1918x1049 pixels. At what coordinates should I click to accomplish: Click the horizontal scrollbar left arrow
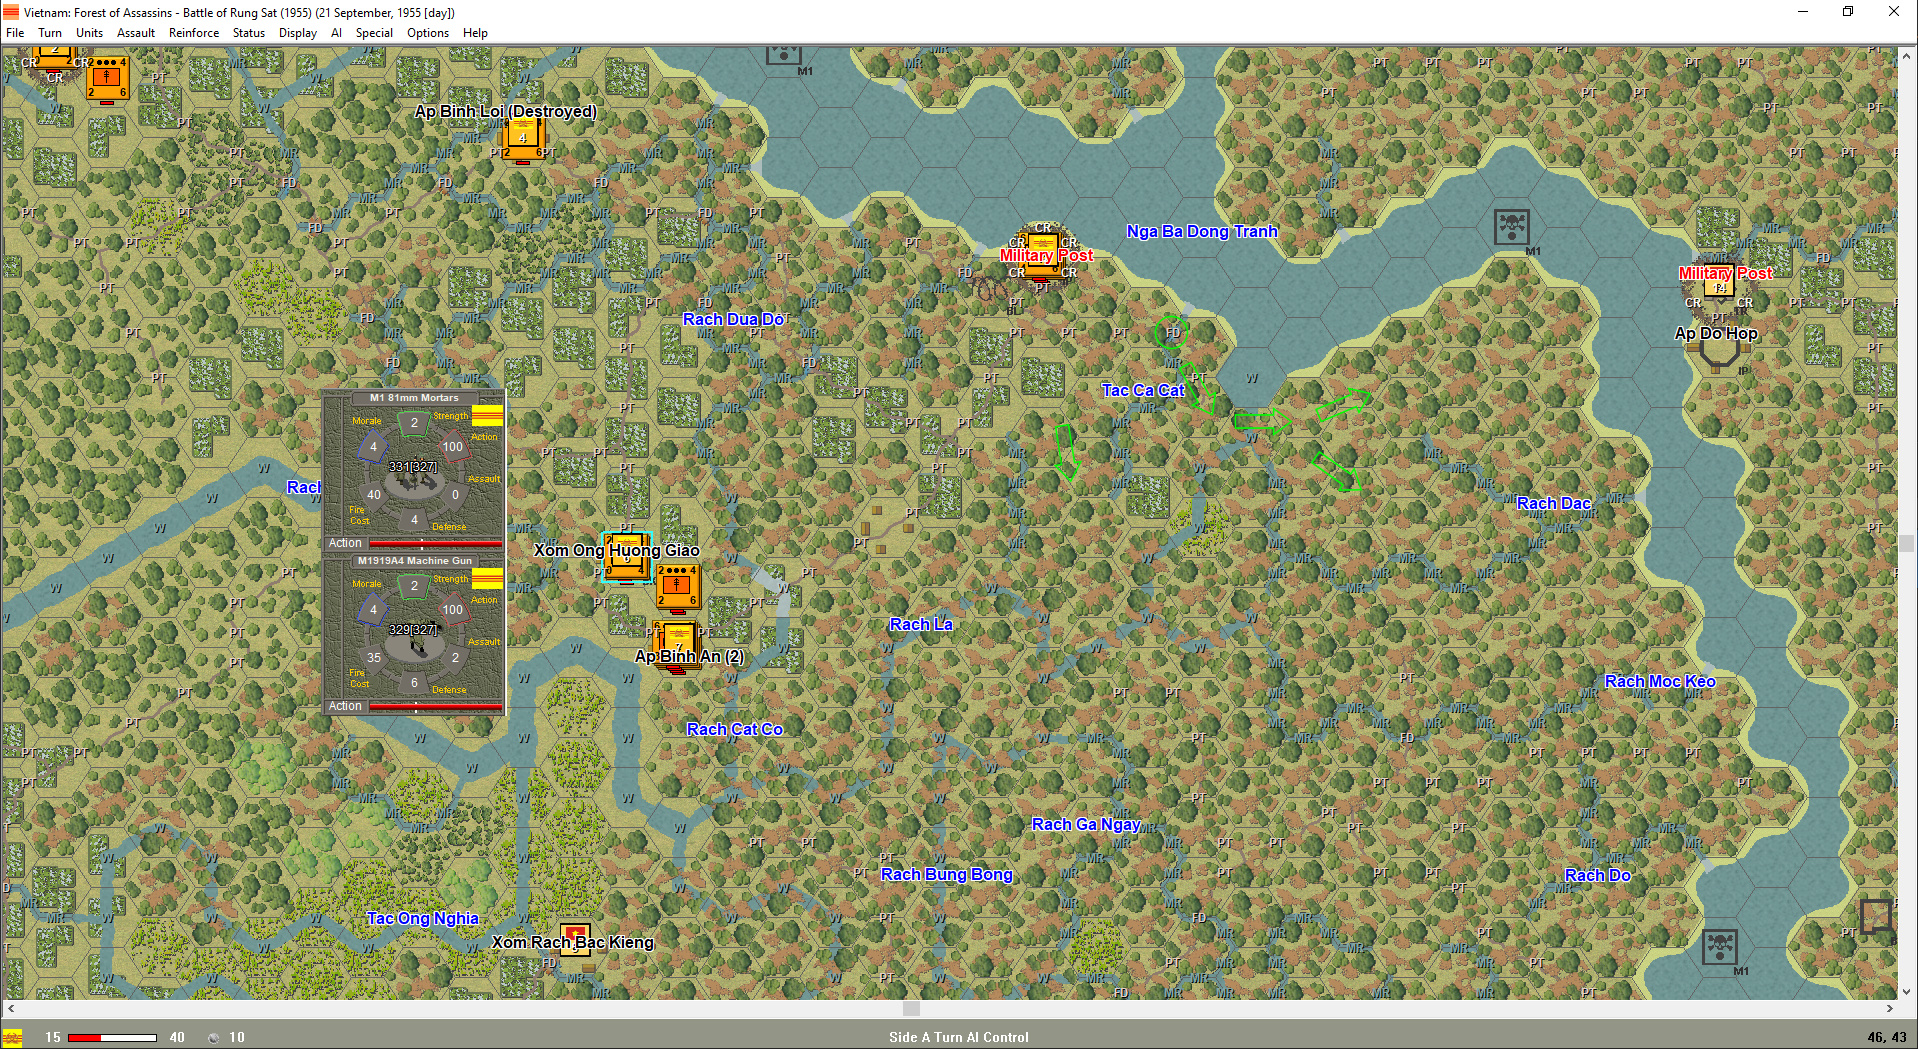click(10, 1009)
